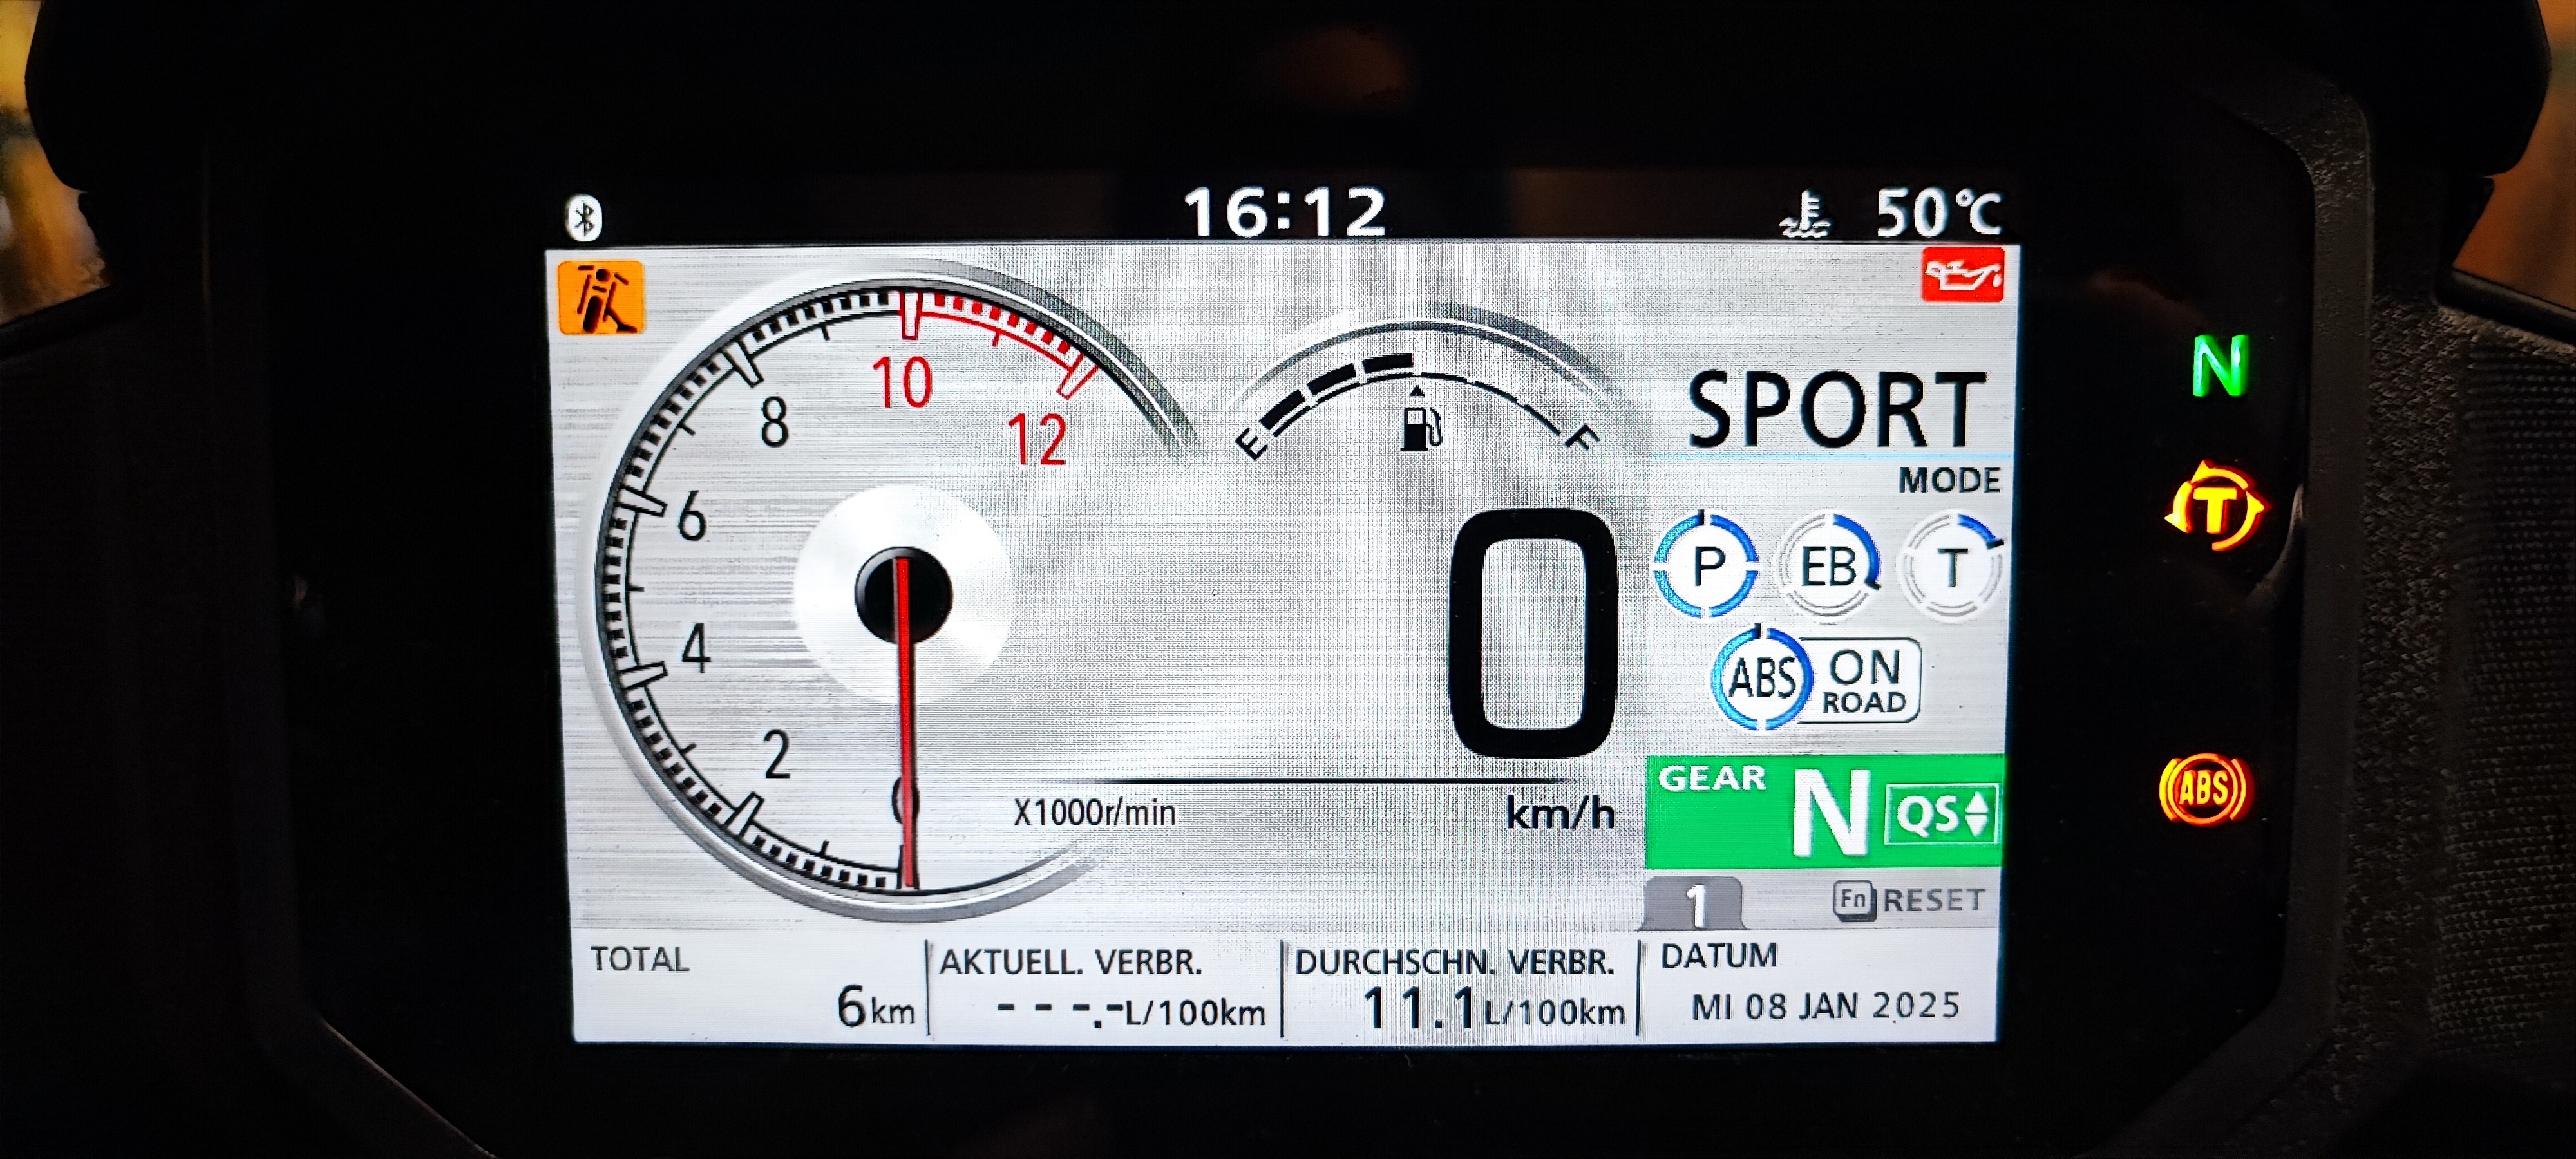Screen dimensions: 2576x1159
Task: Tap the coolant temperature icon
Action: 1806,215
